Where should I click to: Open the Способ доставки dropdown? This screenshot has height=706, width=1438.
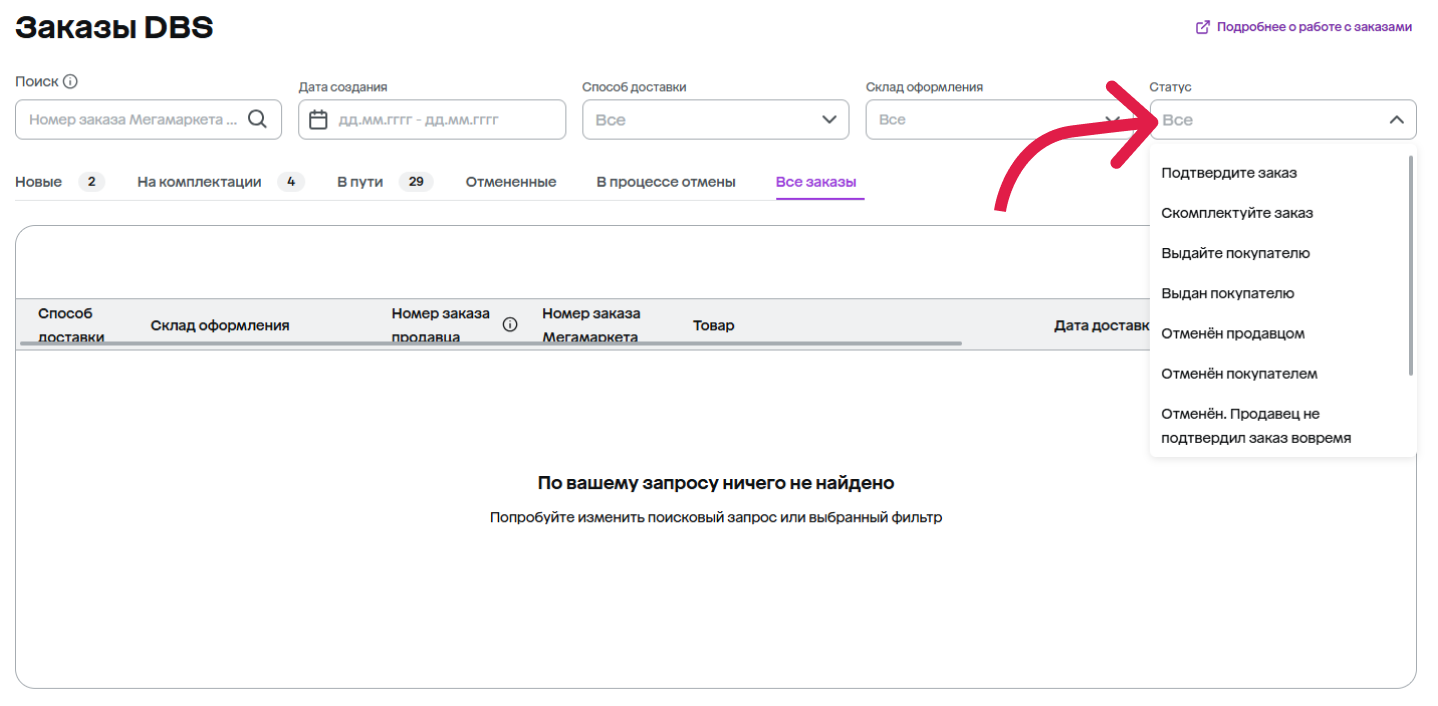[715, 120]
